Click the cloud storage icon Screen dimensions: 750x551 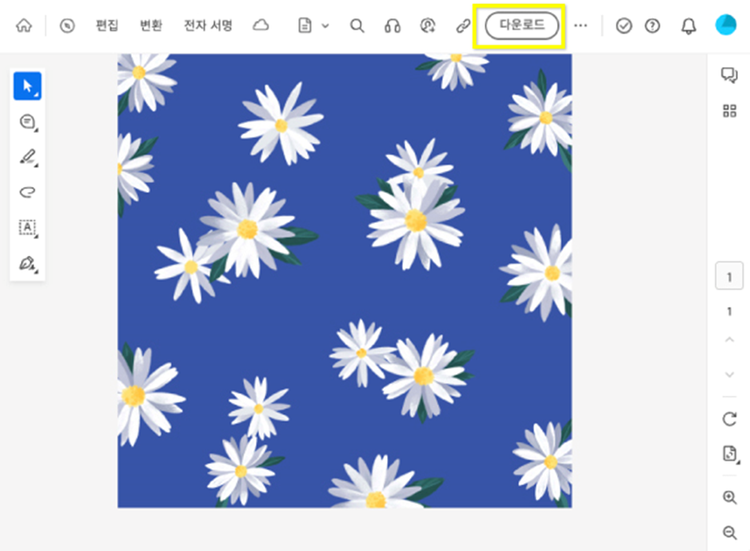[261, 25]
